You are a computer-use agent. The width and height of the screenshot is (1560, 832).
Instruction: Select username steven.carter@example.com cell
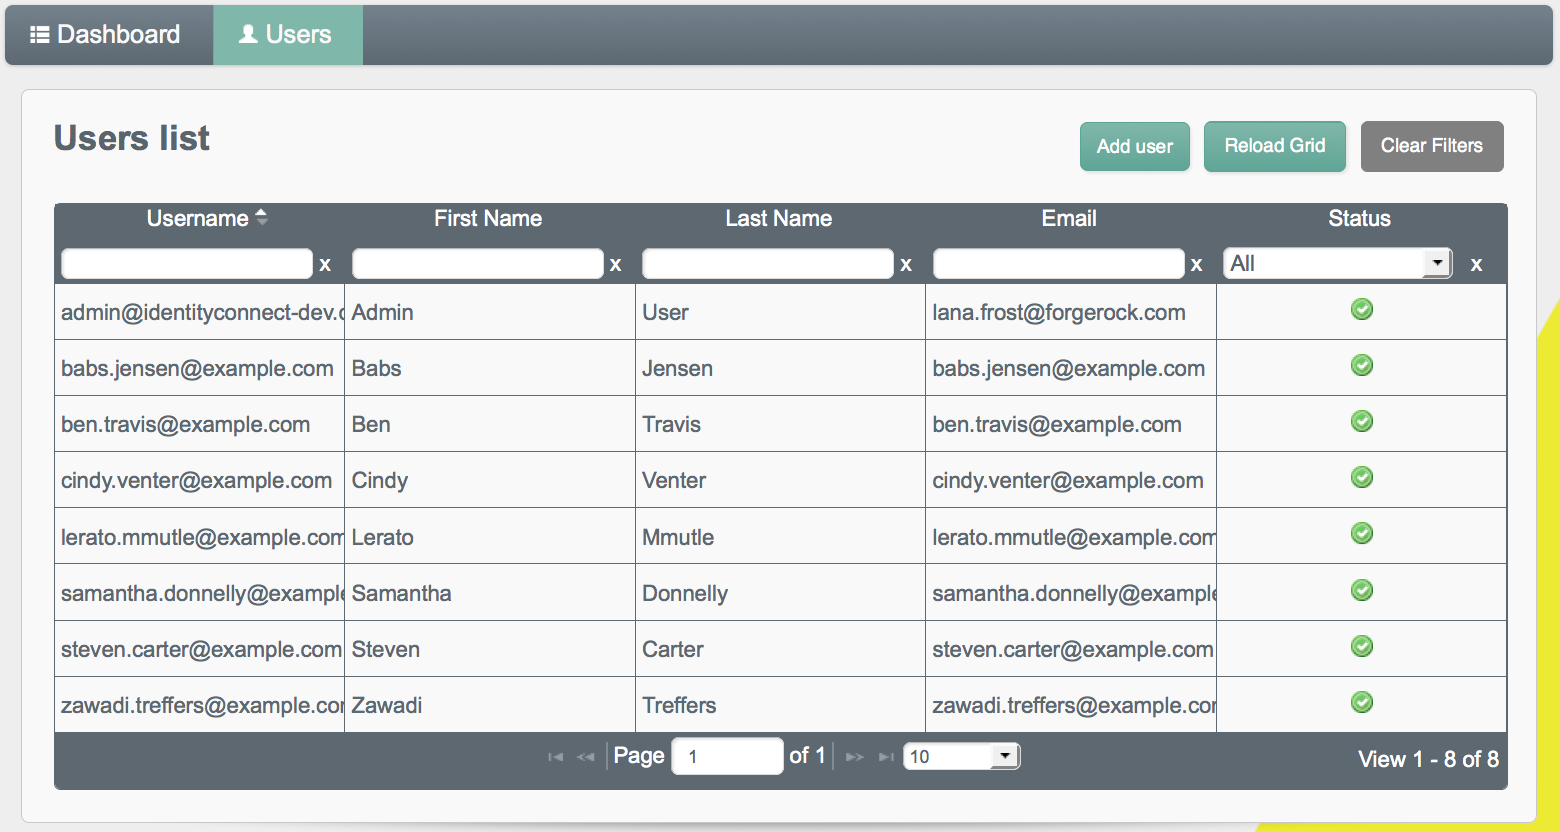coord(200,649)
